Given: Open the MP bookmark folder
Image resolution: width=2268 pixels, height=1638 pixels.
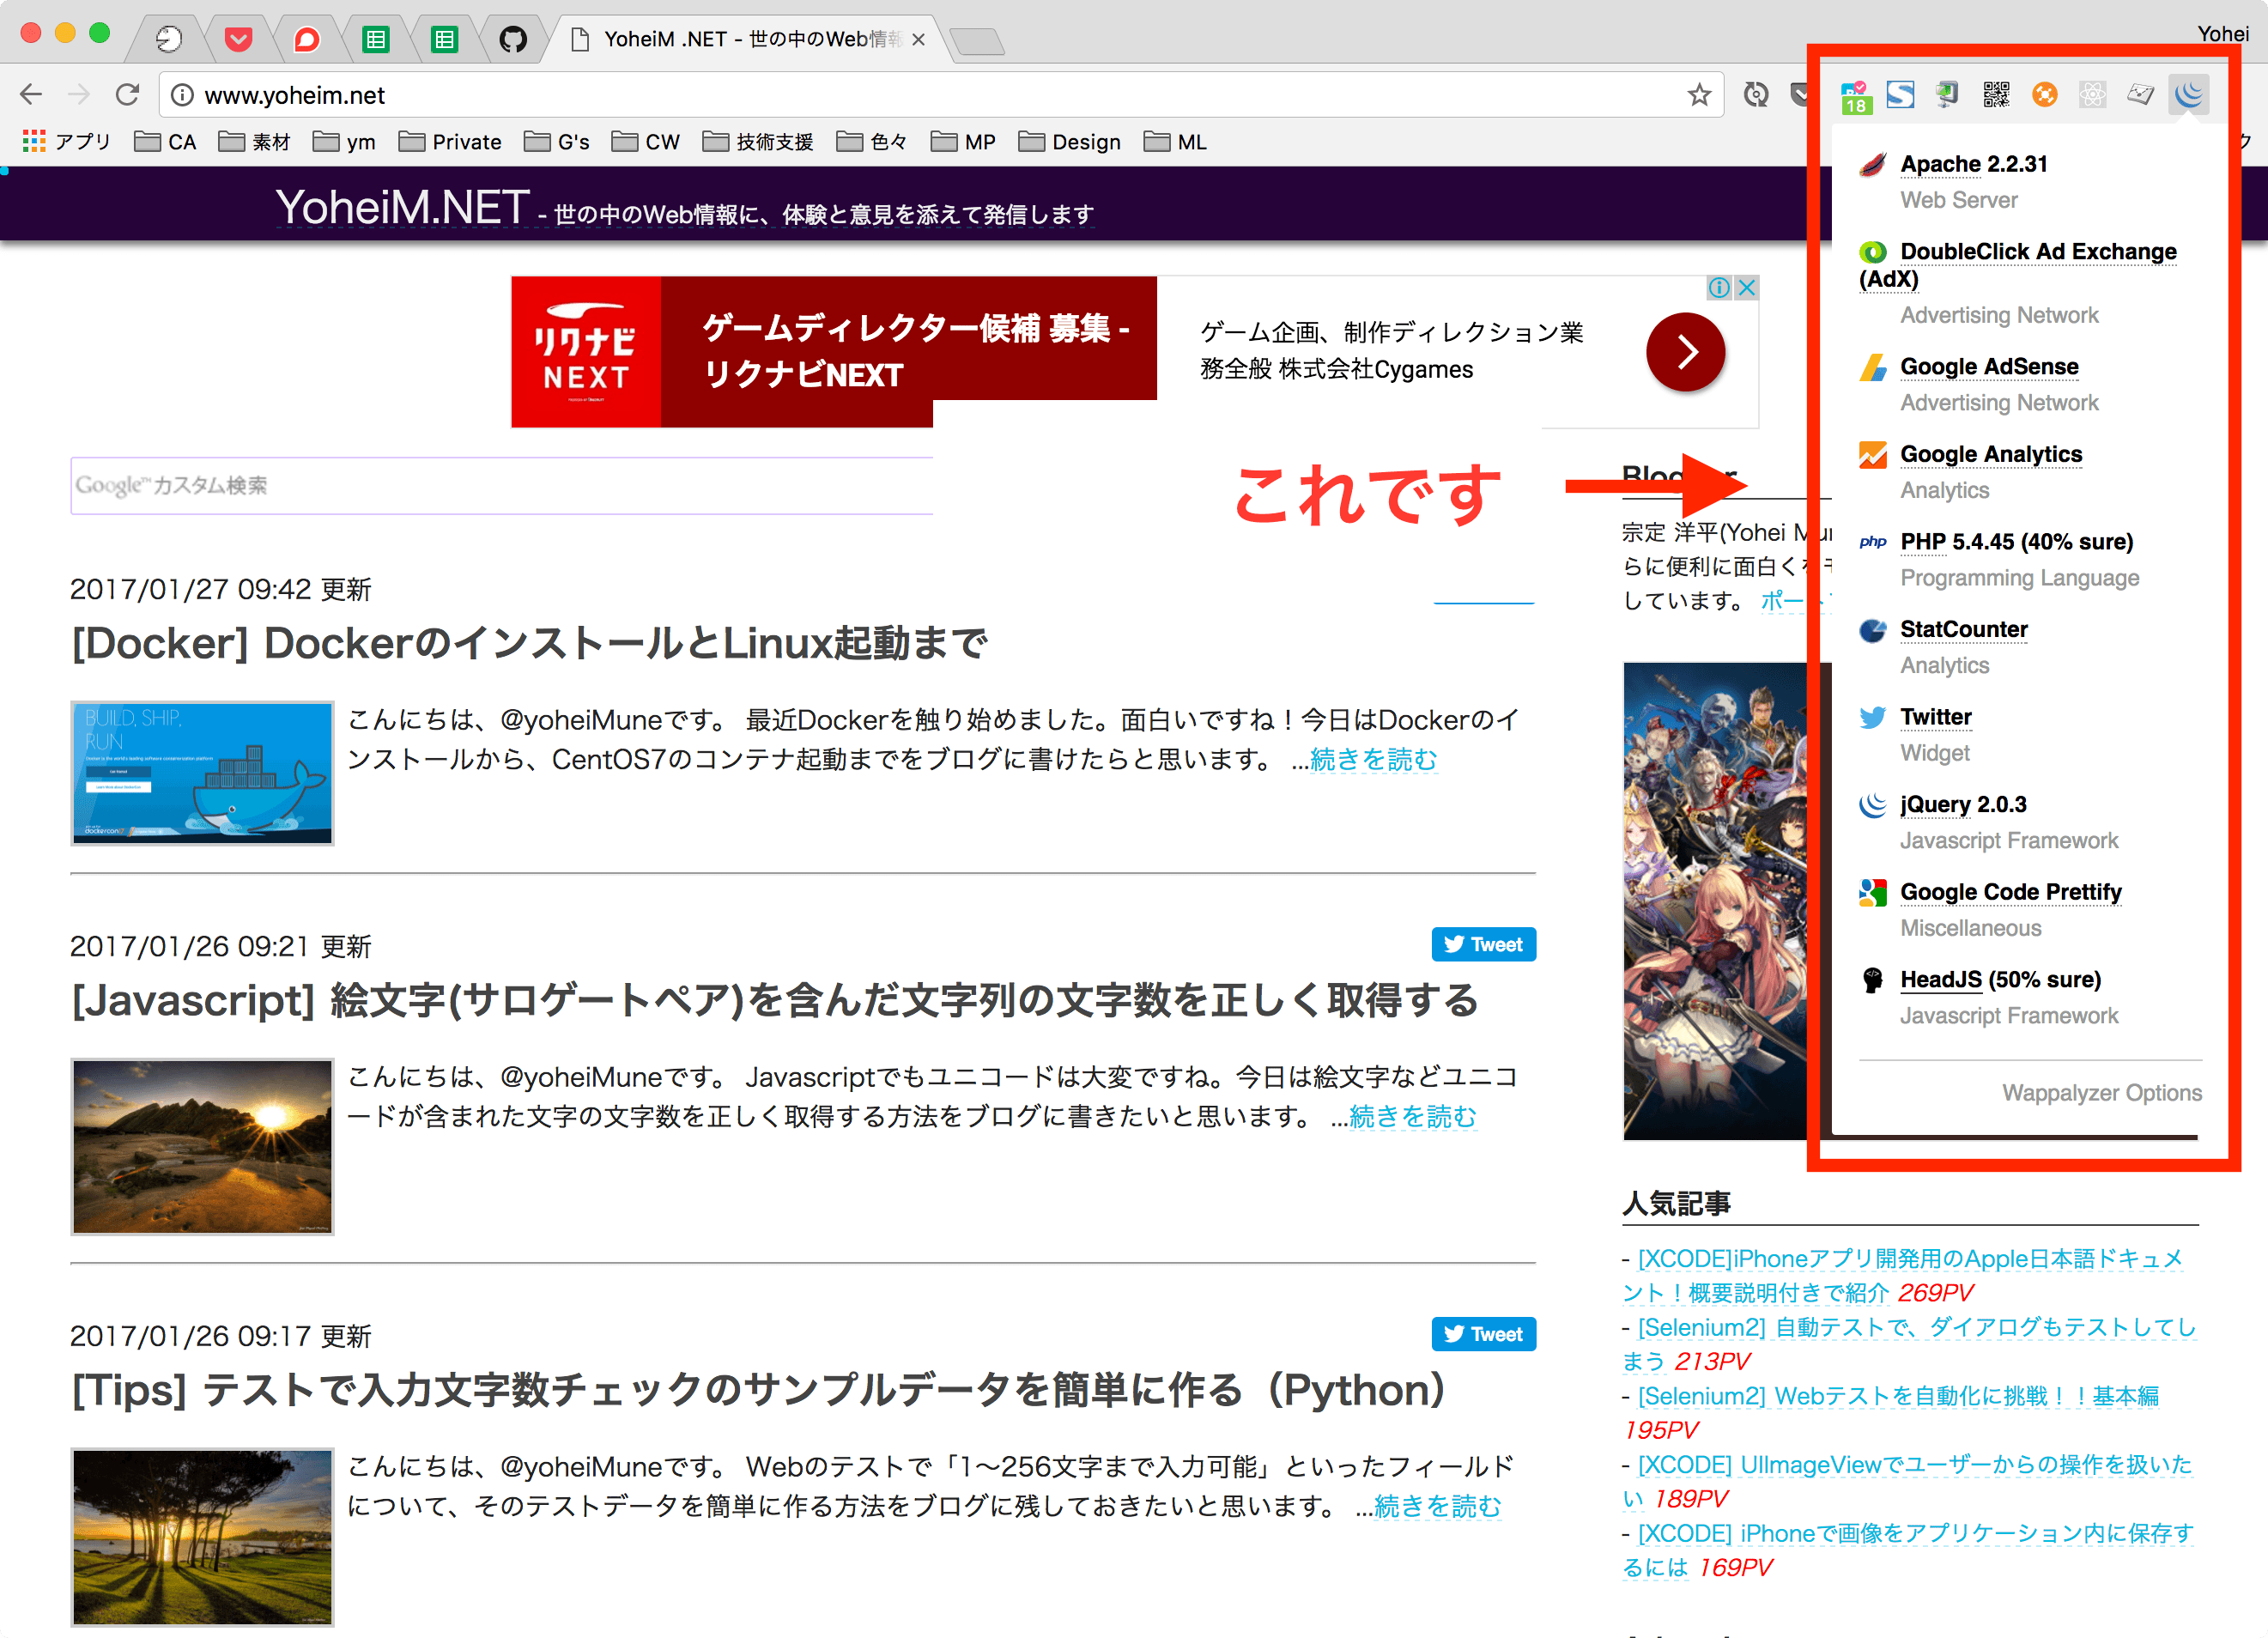Looking at the screenshot, I should [x=963, y=142].
